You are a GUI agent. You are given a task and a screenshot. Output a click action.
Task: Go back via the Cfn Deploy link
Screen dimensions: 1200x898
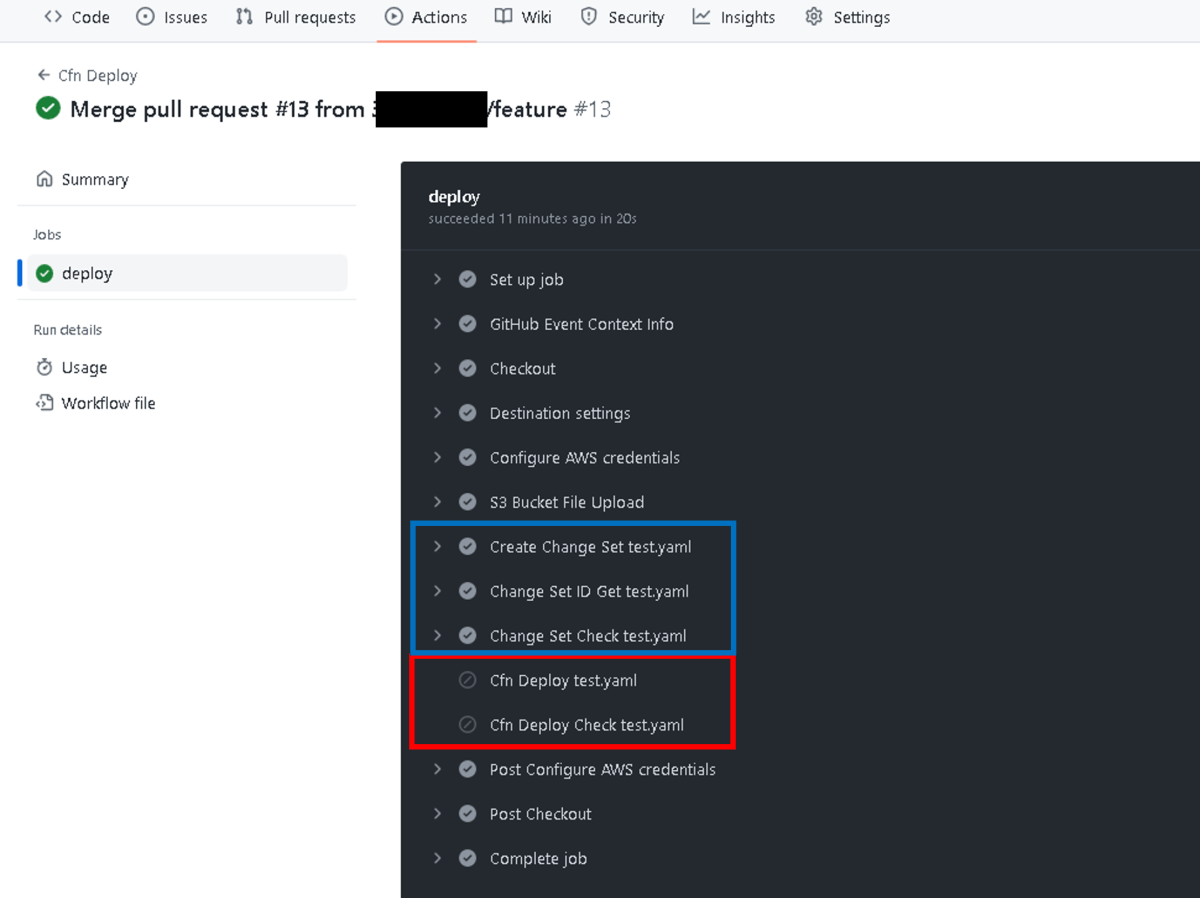95,75
